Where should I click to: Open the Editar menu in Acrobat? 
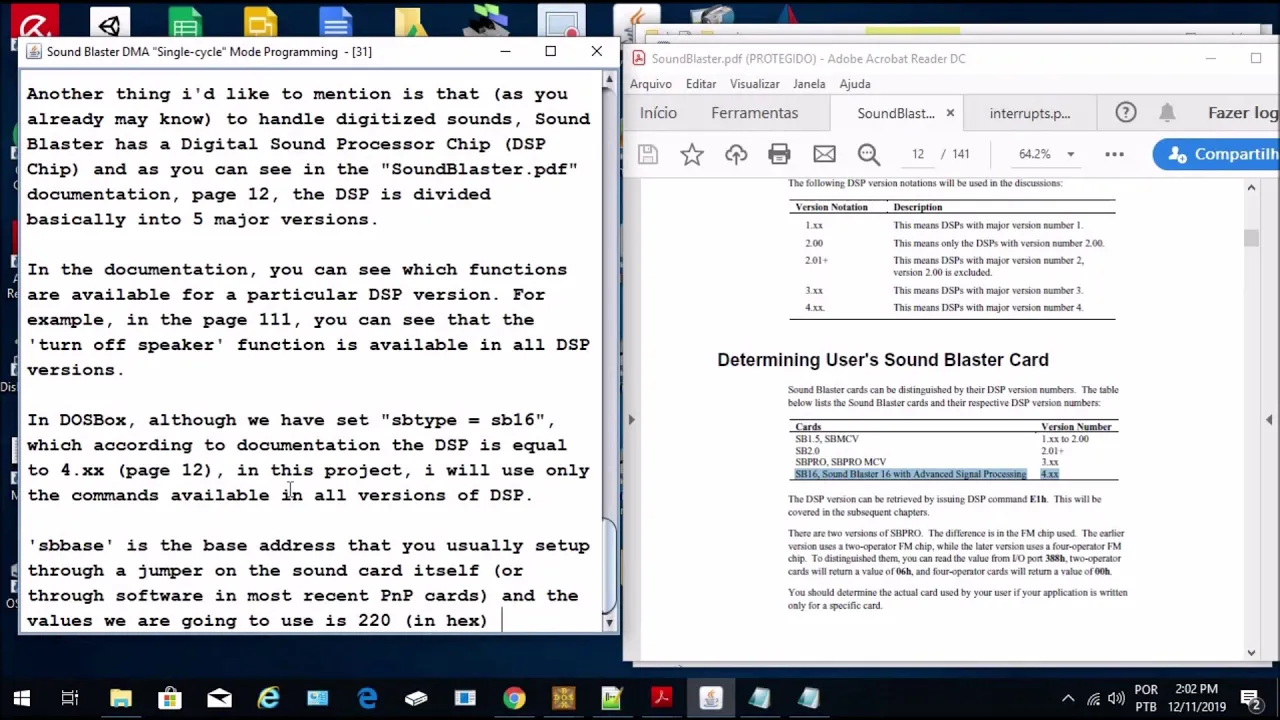click(x=701, y=84)
